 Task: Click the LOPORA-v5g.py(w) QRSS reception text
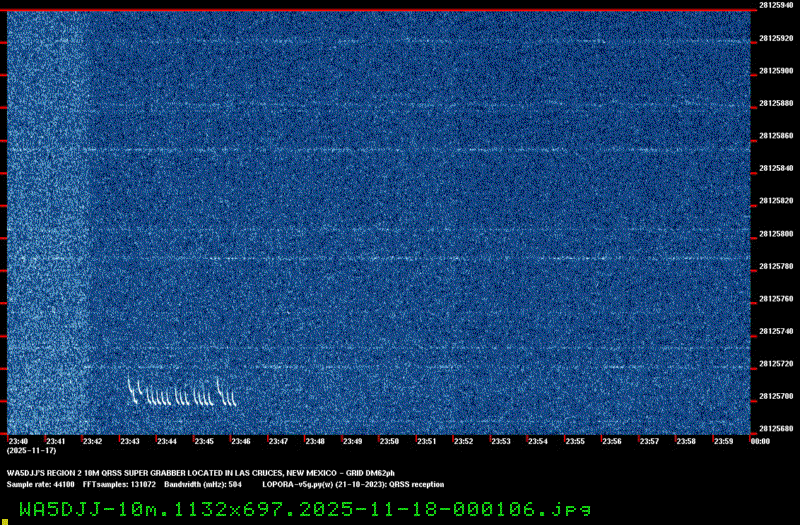coord(353,485)
